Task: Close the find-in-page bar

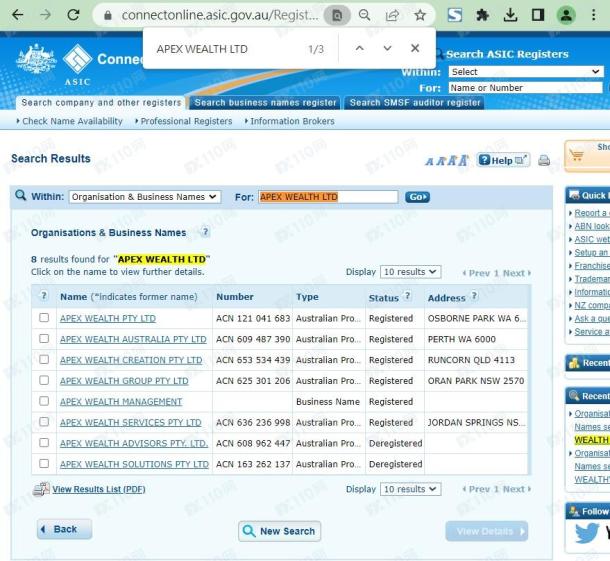Action: (415, 48)
